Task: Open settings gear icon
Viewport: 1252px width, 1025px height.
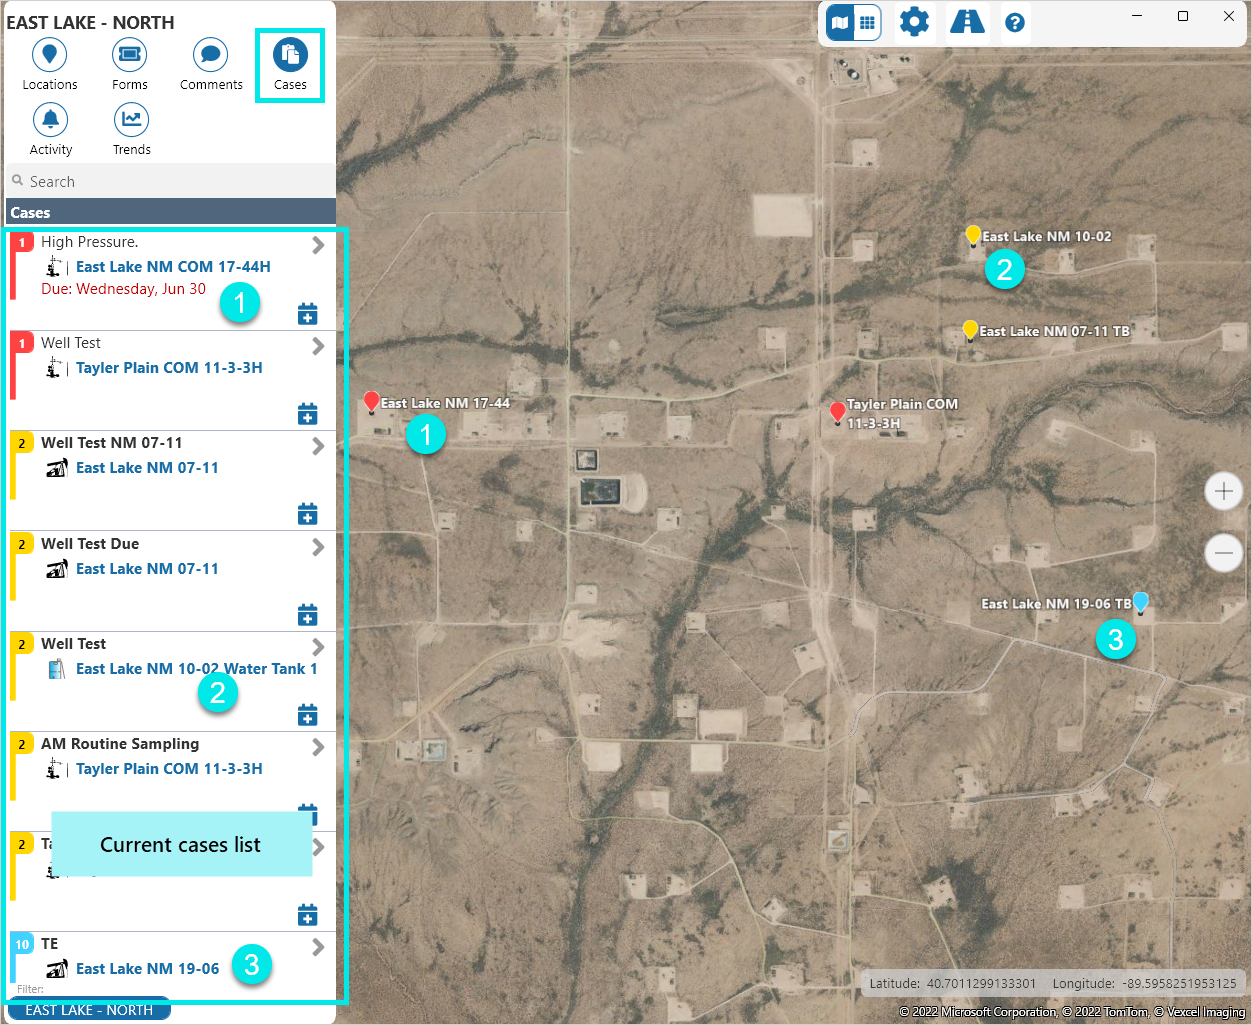Action: 914,22
